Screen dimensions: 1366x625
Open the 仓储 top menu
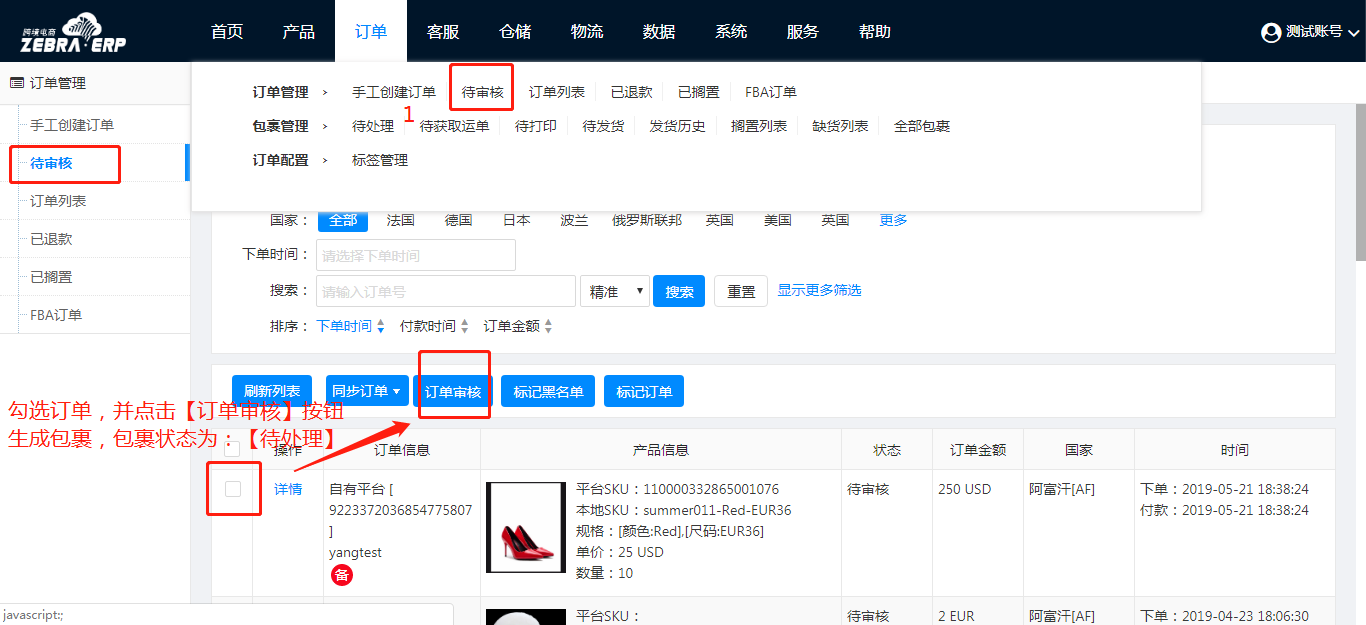[x=515, y=31]
